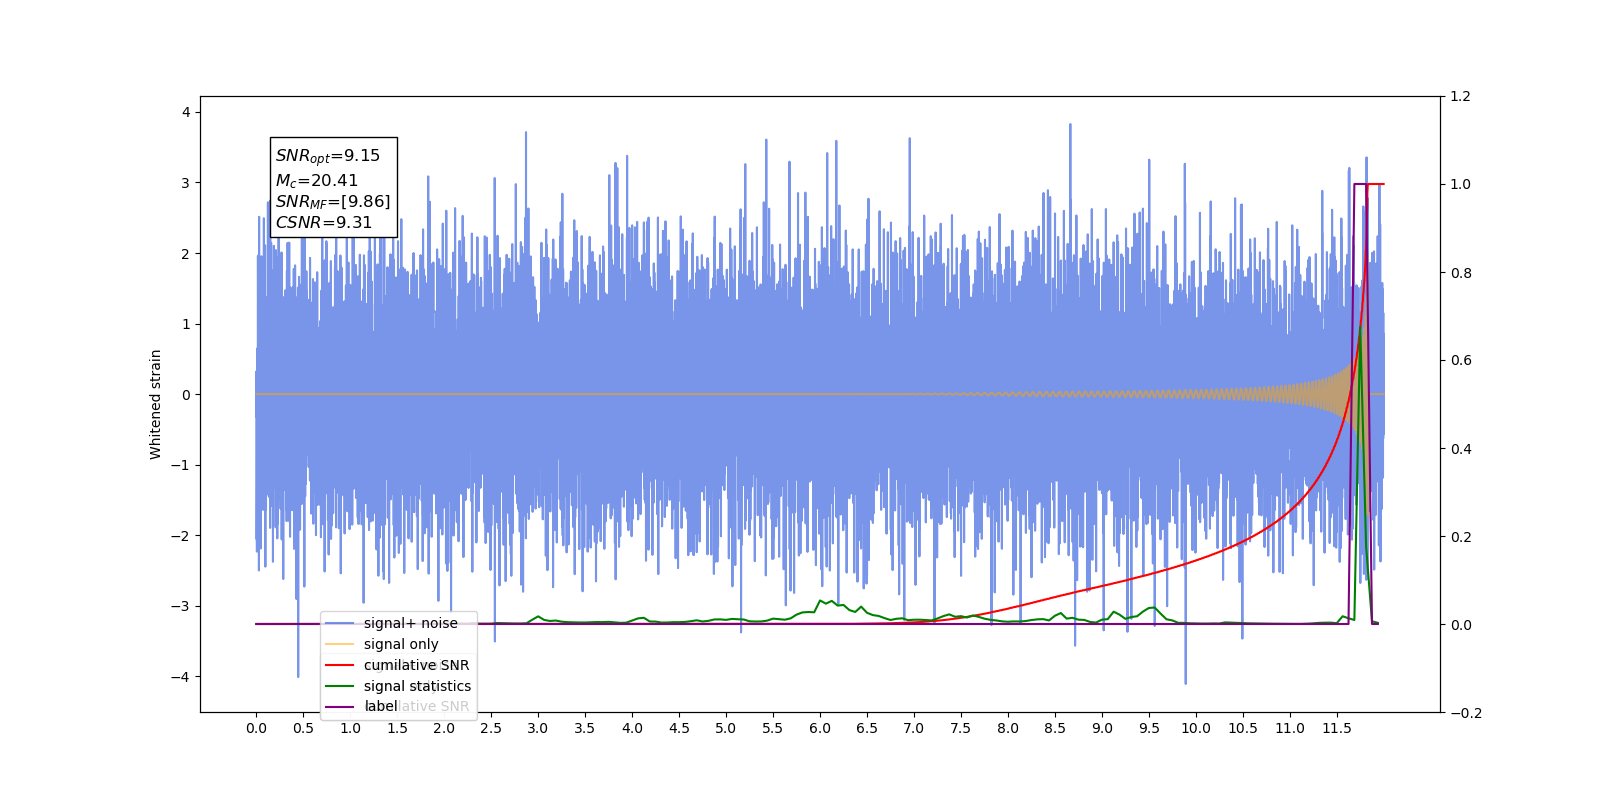Click the green signal statistics legend line

point(340,686)
